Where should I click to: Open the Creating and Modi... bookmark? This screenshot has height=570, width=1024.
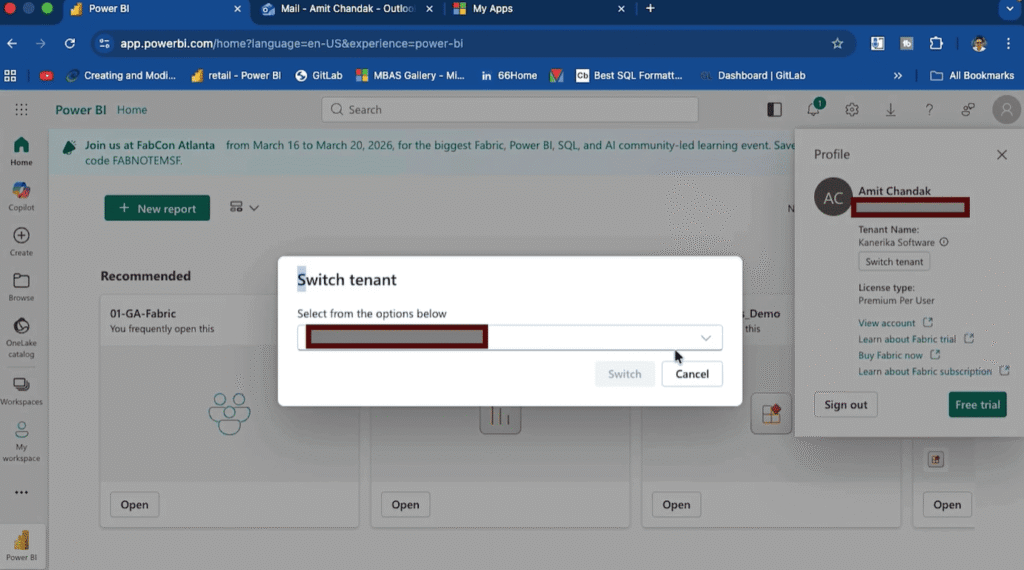(121, 76)
